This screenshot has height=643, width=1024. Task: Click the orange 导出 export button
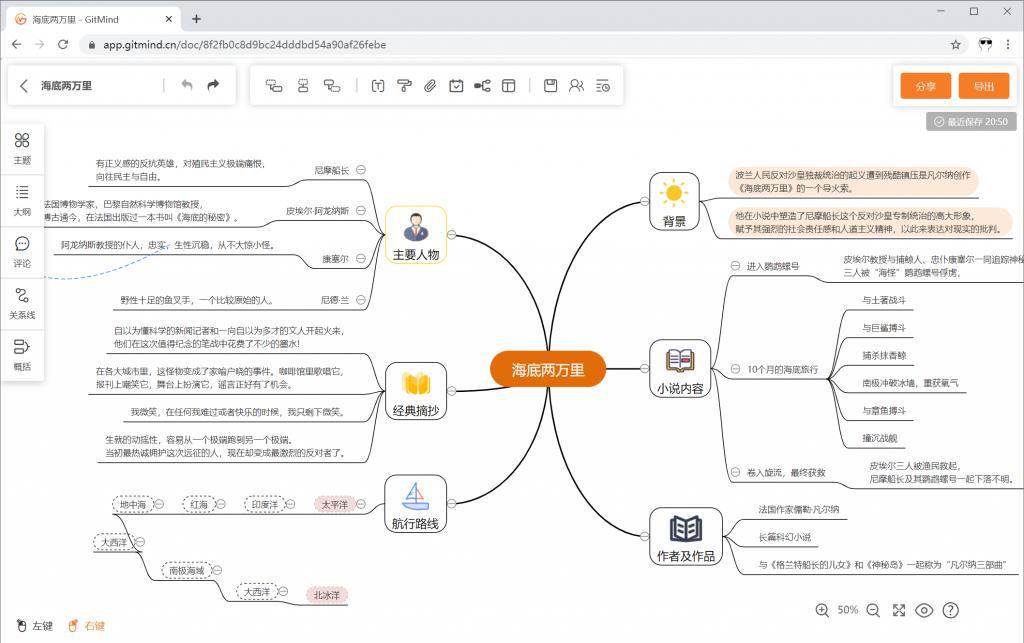pos(983,86)
